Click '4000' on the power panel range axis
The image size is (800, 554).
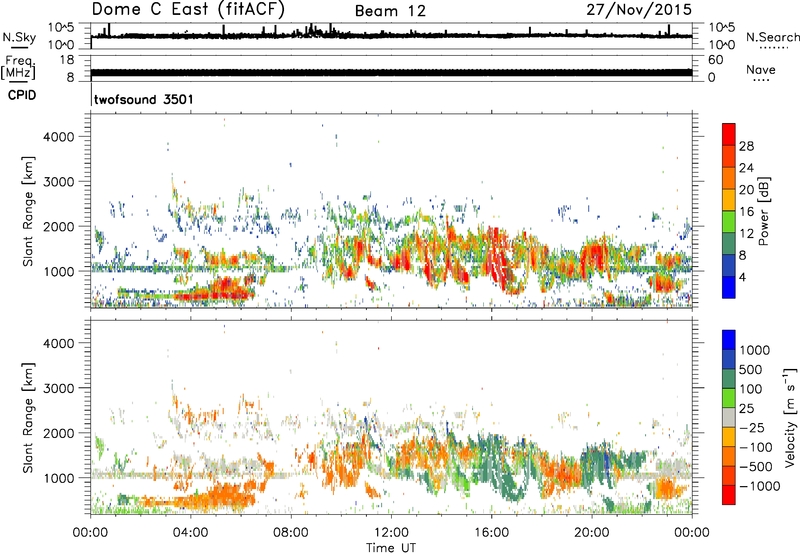coord(58,137)
